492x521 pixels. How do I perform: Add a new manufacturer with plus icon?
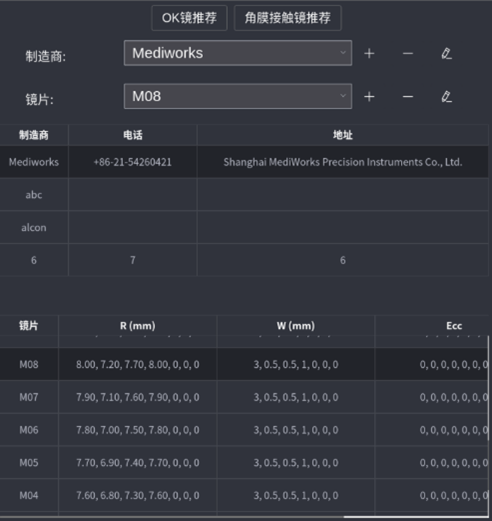(369, 53)
